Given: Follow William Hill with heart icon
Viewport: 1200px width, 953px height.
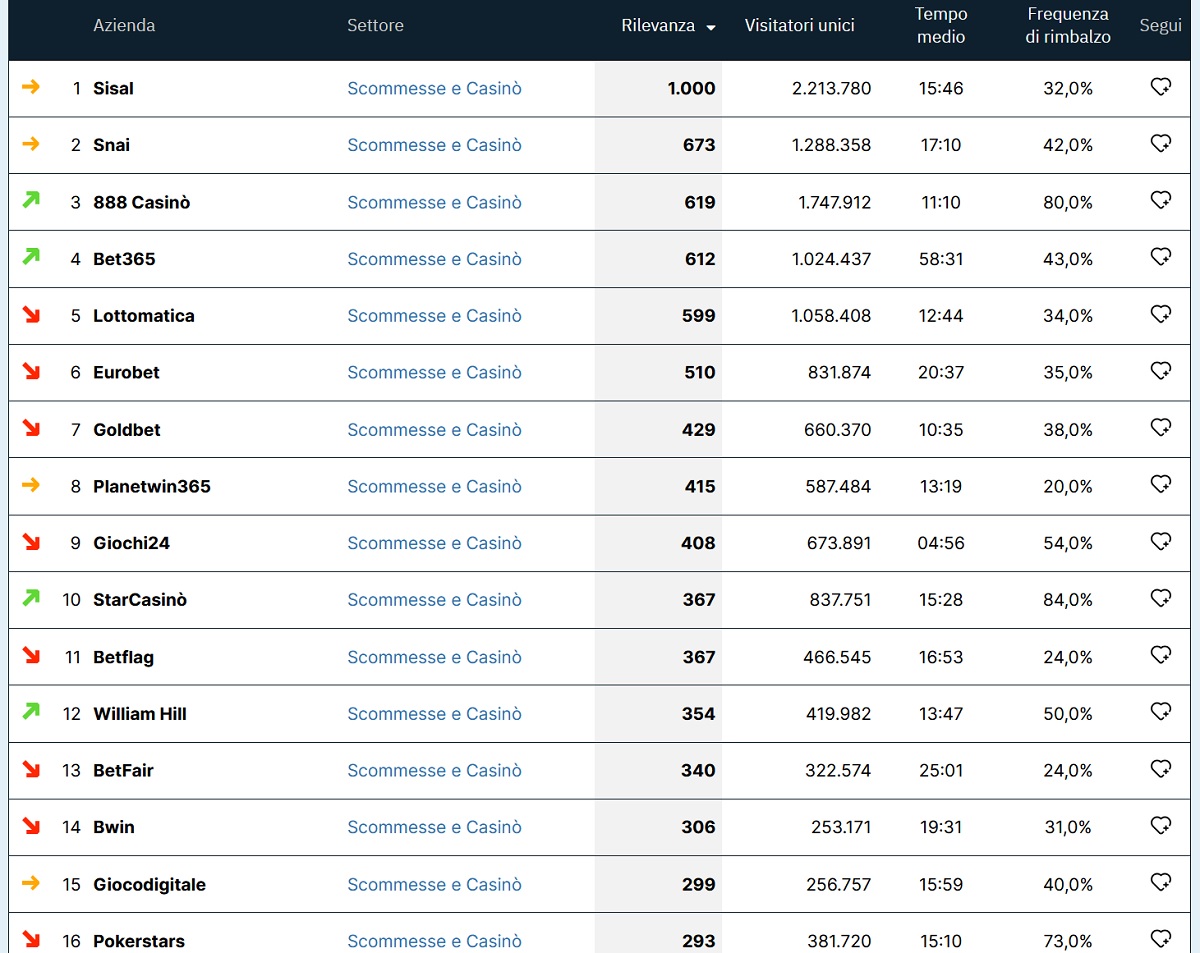Looking at the screenshot, I should tap(1160, 712).
